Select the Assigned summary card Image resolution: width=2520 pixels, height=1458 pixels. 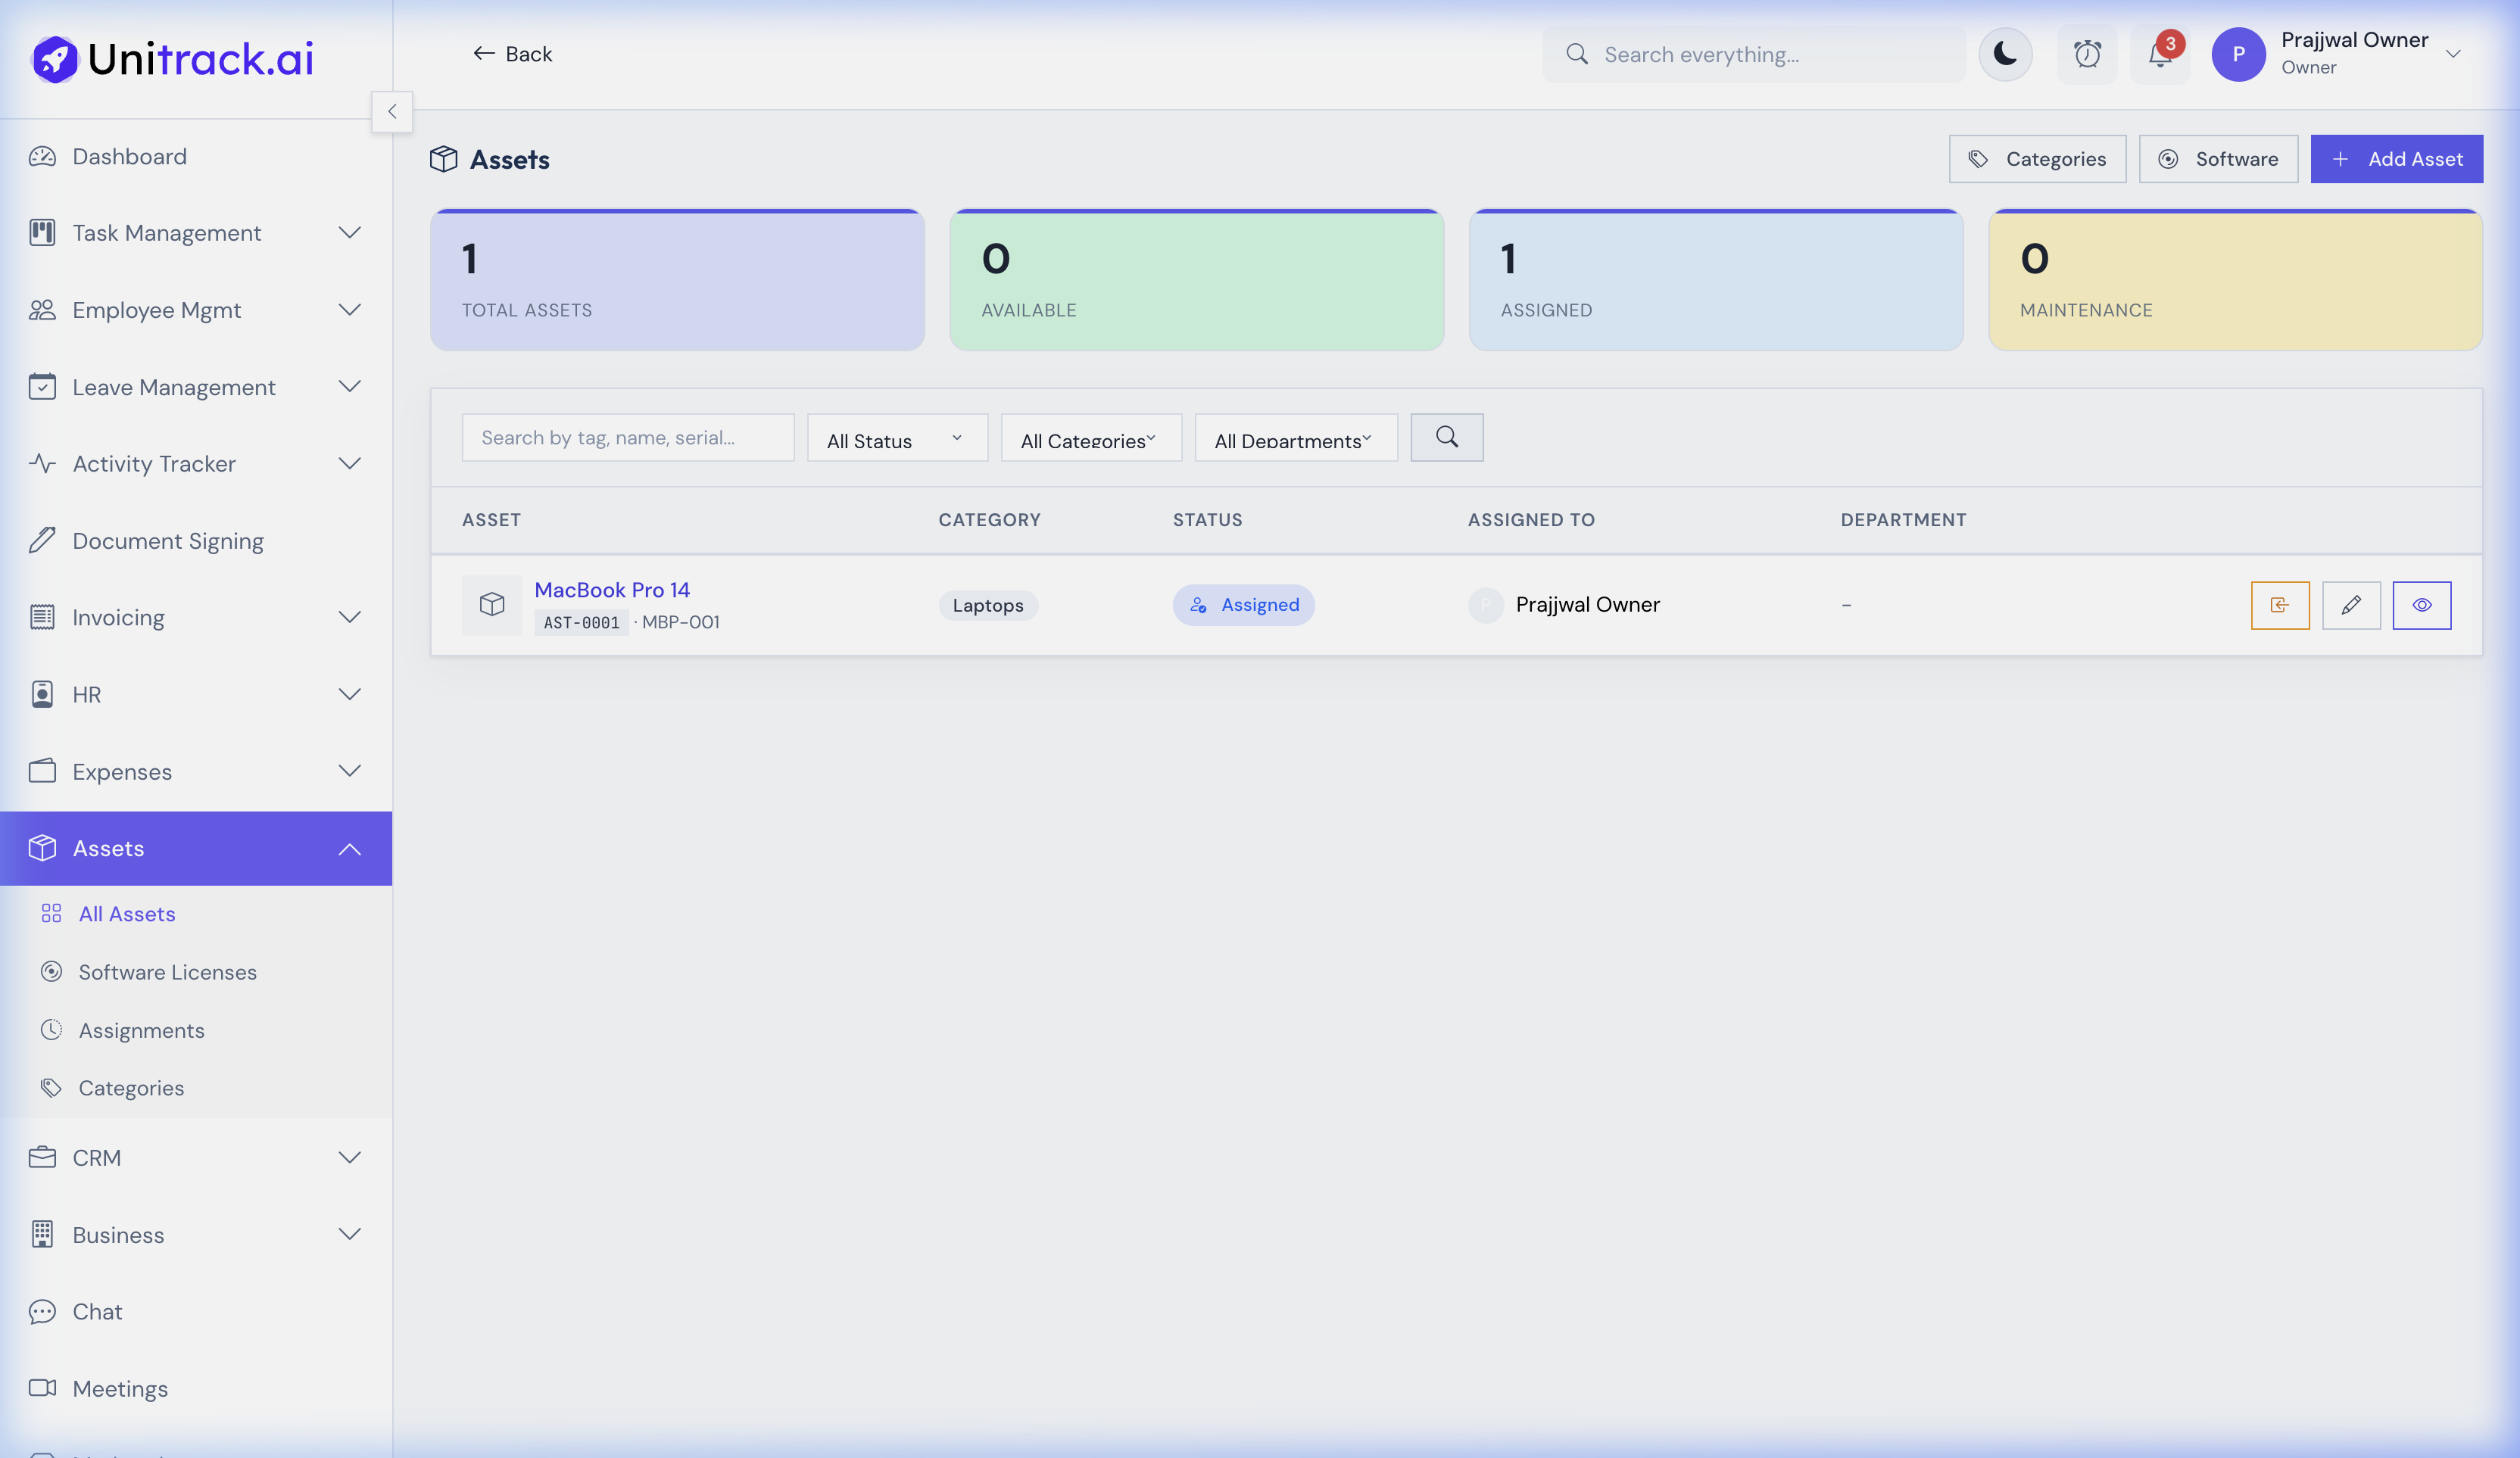(1715, 279)
